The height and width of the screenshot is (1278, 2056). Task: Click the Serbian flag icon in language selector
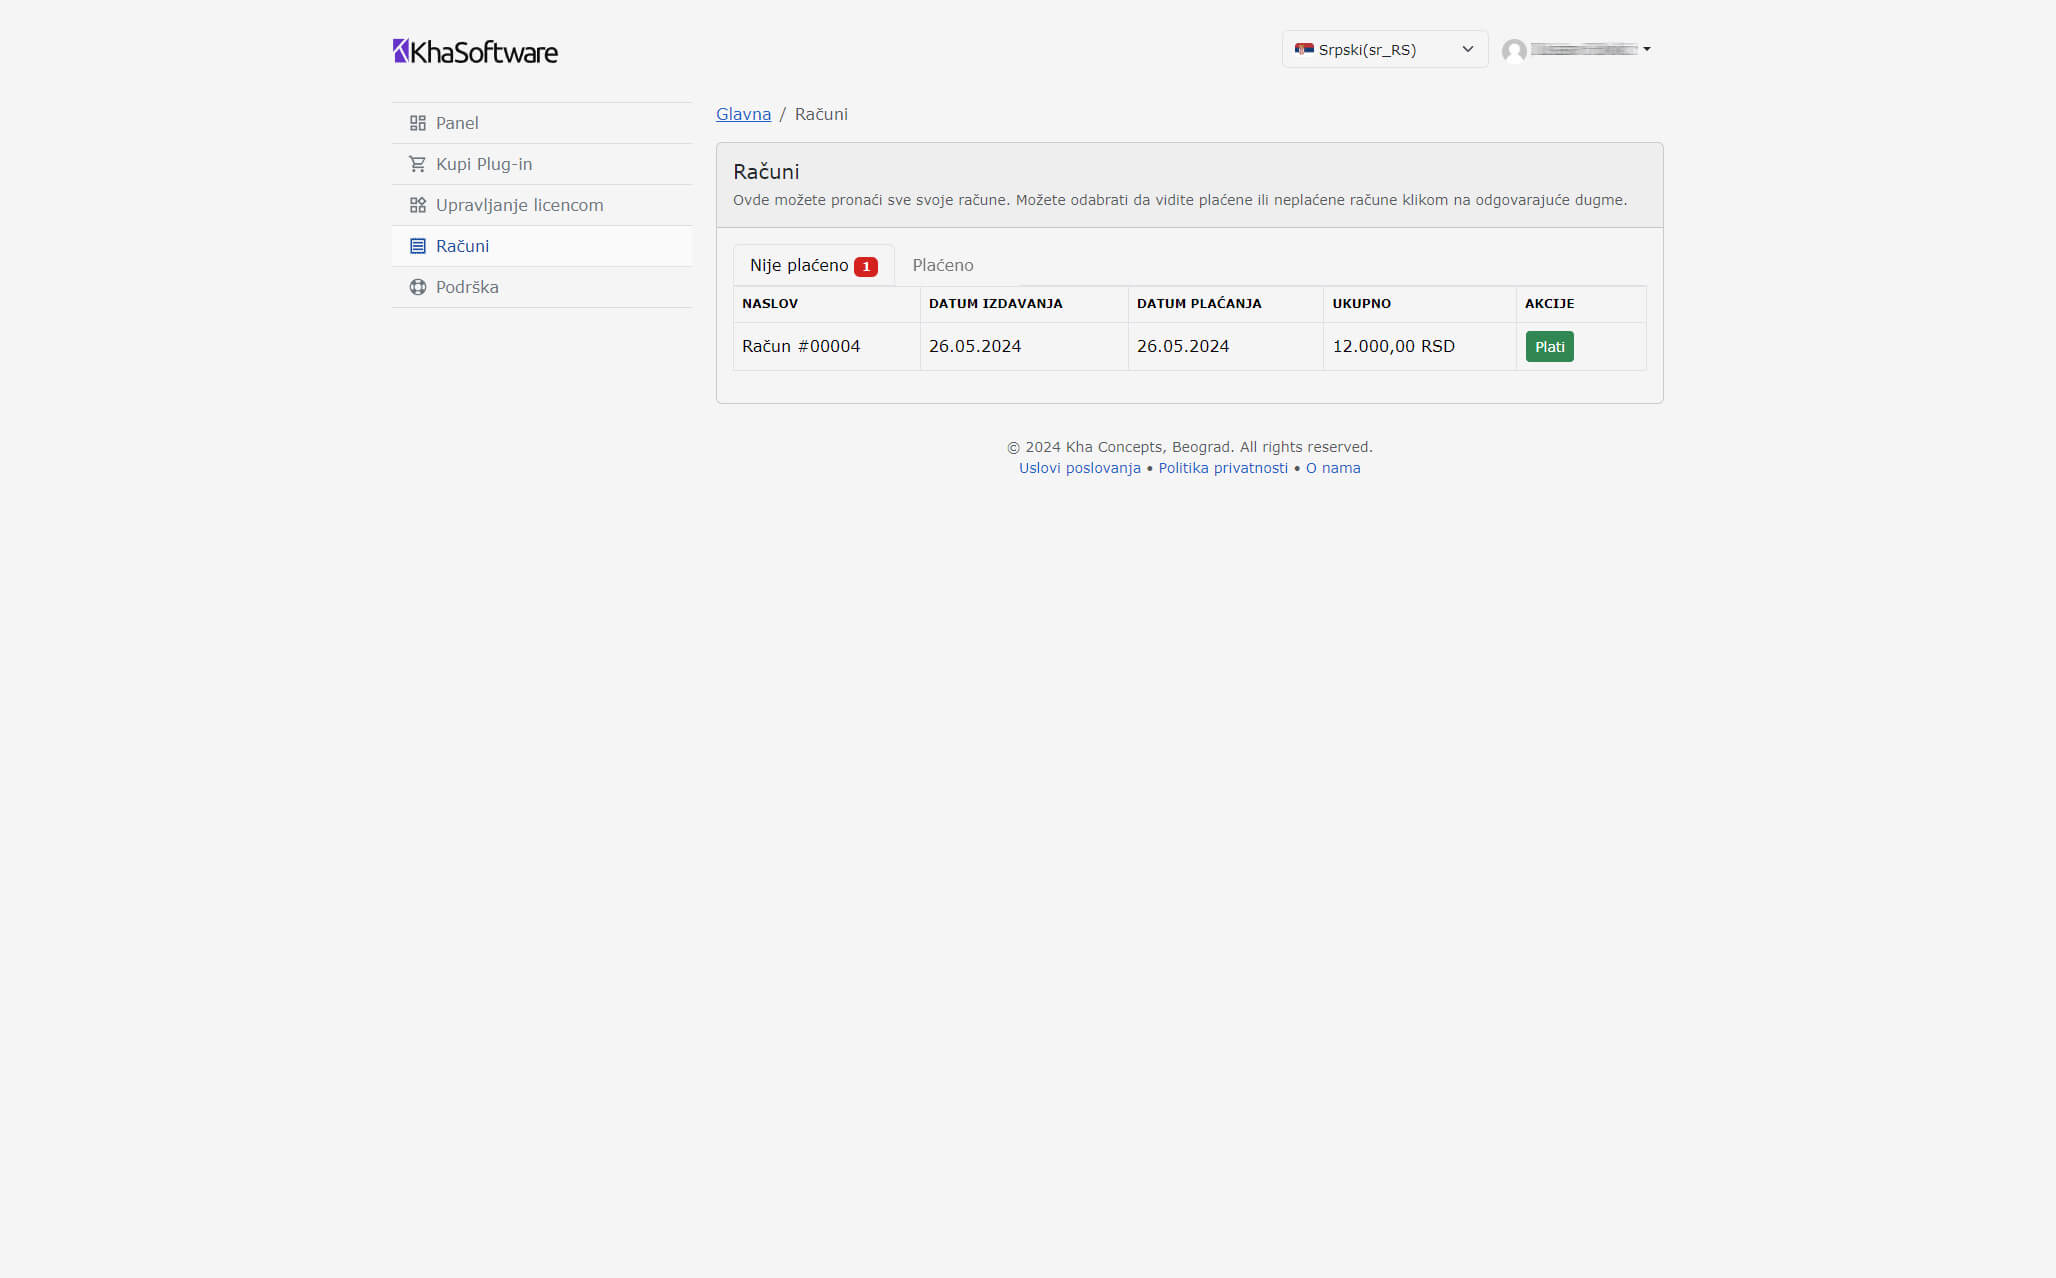tap(1304, 49)
